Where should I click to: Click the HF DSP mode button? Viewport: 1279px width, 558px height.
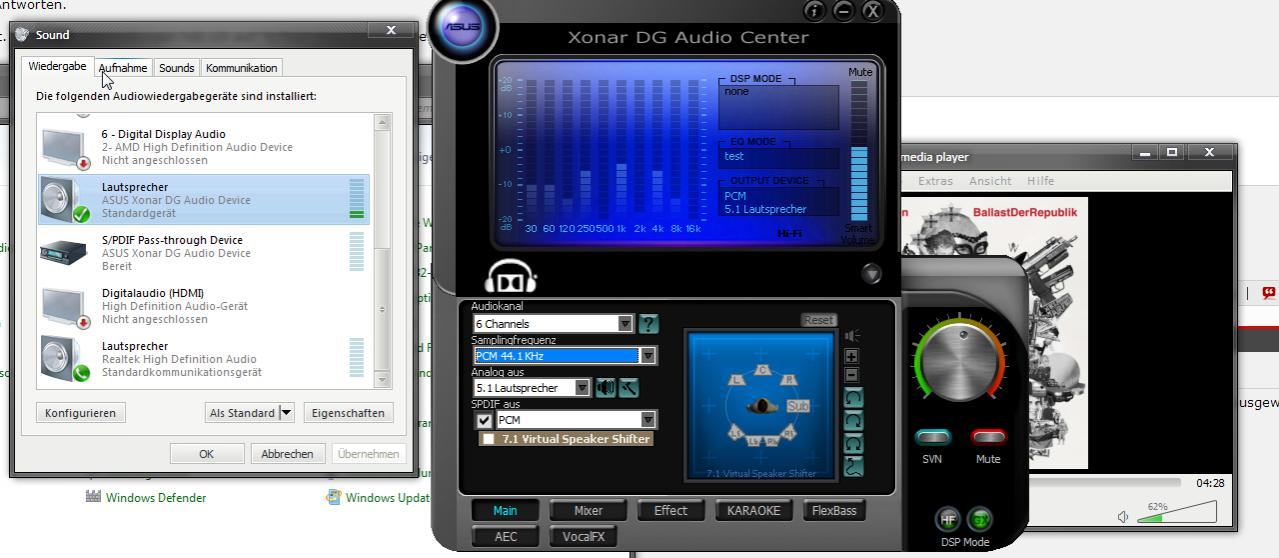947,519
